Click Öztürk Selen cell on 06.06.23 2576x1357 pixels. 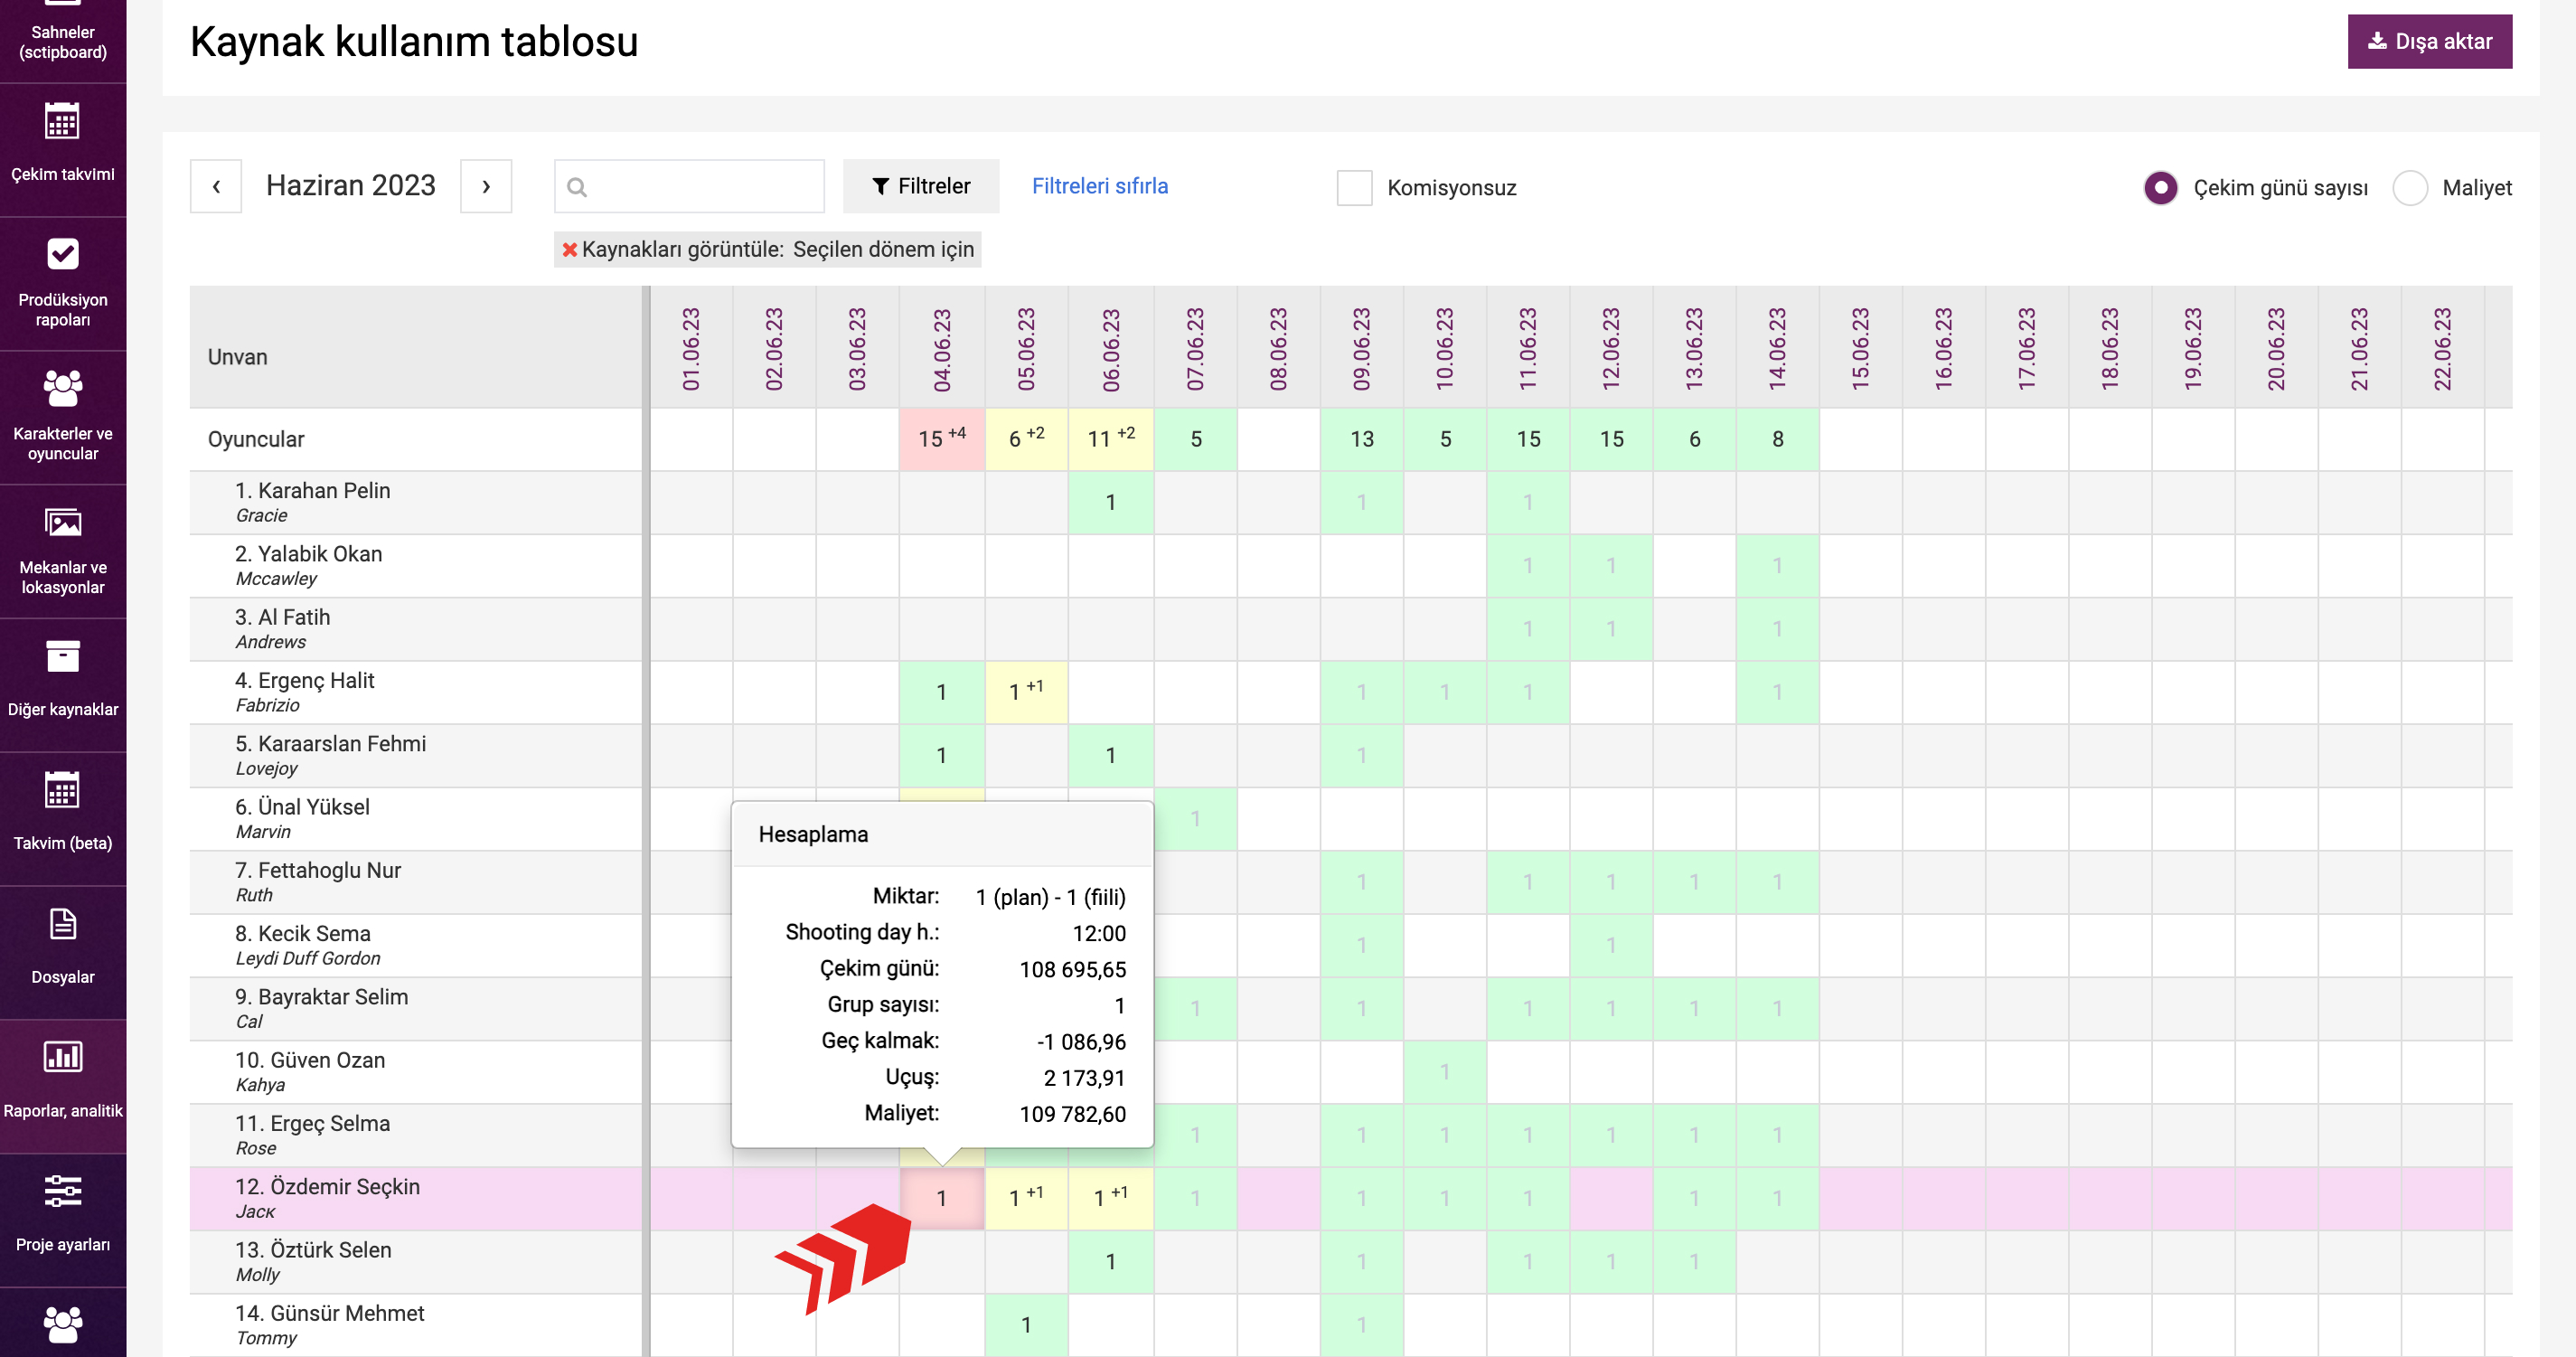click(x=1110, y=1261)
